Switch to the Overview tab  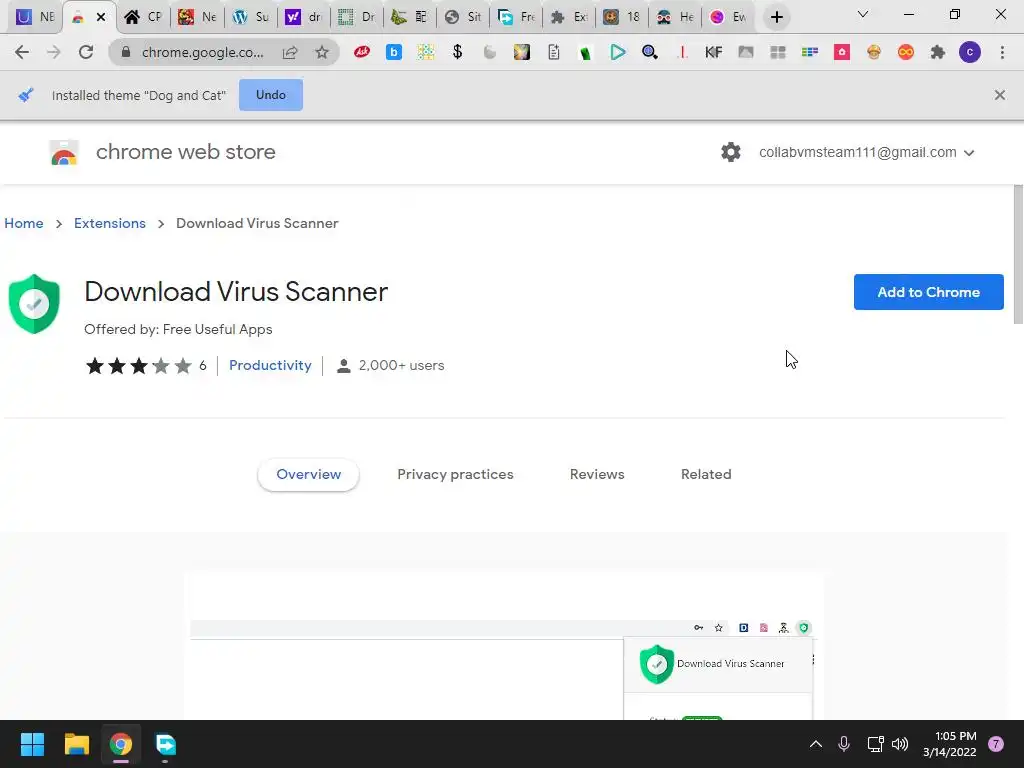[308, 474]
